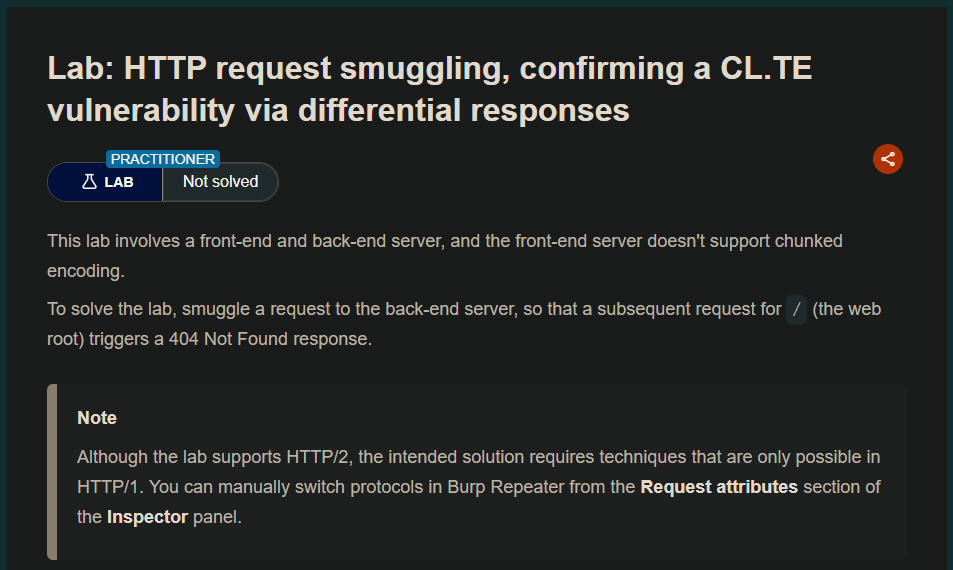Click the Note heading

(x=97, y=418)
